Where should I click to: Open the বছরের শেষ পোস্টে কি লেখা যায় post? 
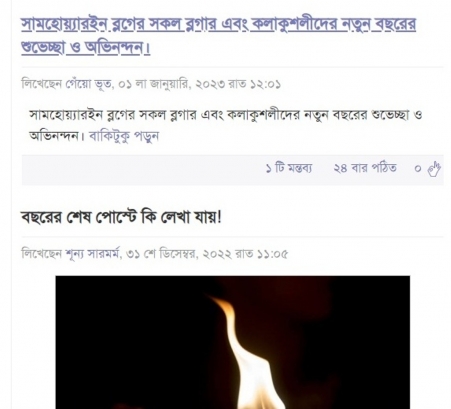121,218
